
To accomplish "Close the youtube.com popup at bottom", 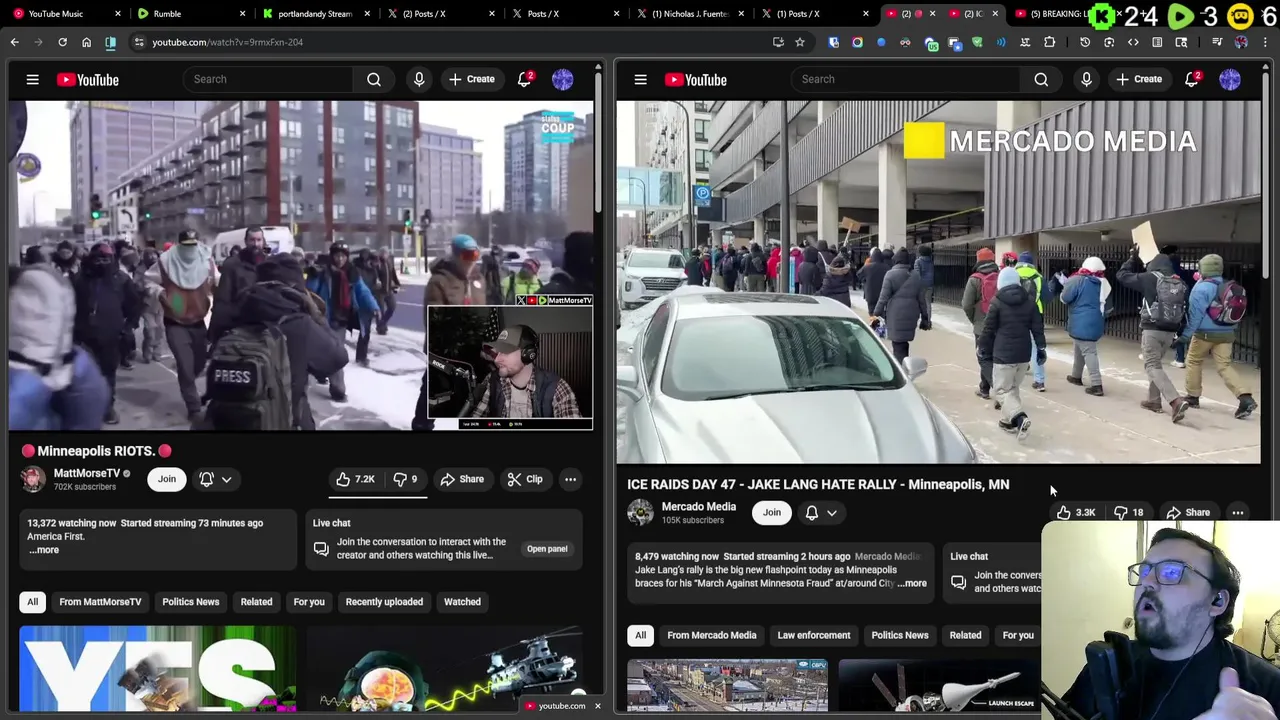I will point(597,706).
